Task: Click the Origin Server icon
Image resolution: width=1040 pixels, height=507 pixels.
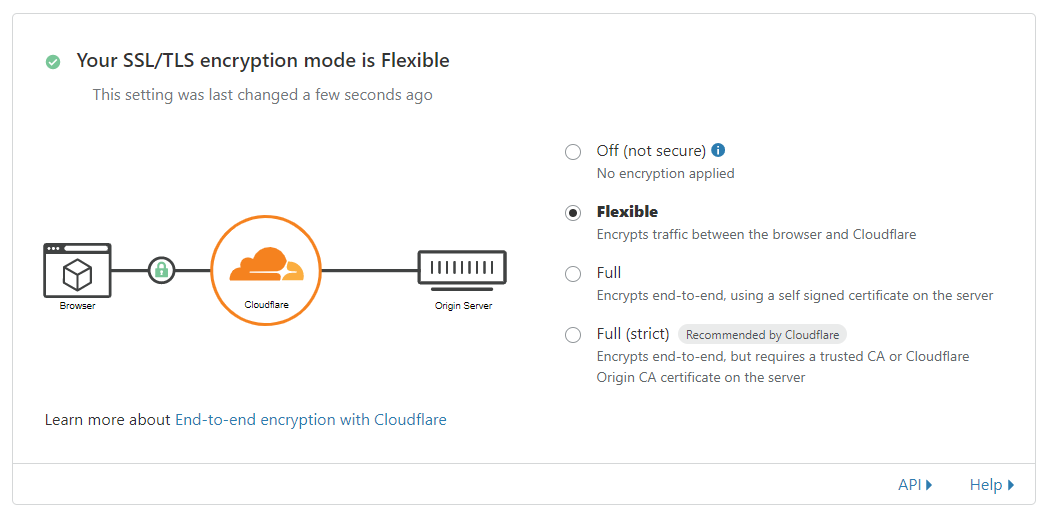Action: (461, 268)
